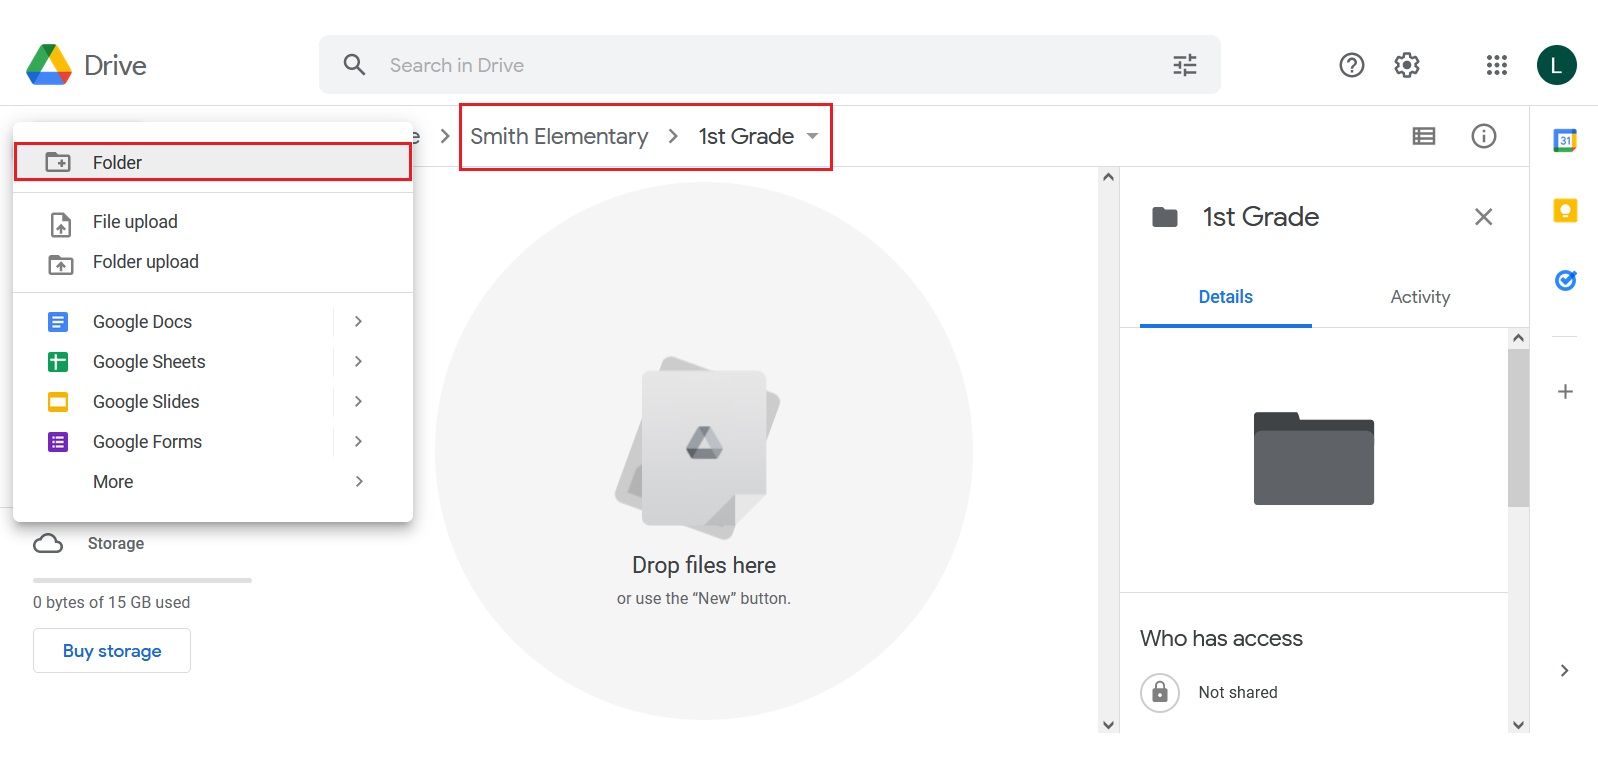Image resolution: width=1598 pixels, height=772 pixels.
Task: Click file area scroll up arrow
Action: (x=1108, y=177)
